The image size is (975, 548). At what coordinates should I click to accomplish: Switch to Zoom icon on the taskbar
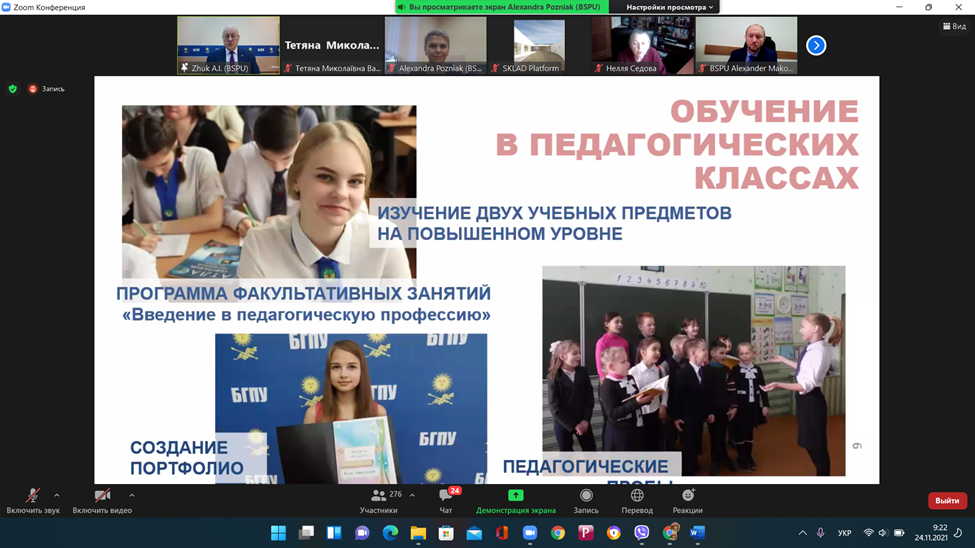tap(530, 533)
